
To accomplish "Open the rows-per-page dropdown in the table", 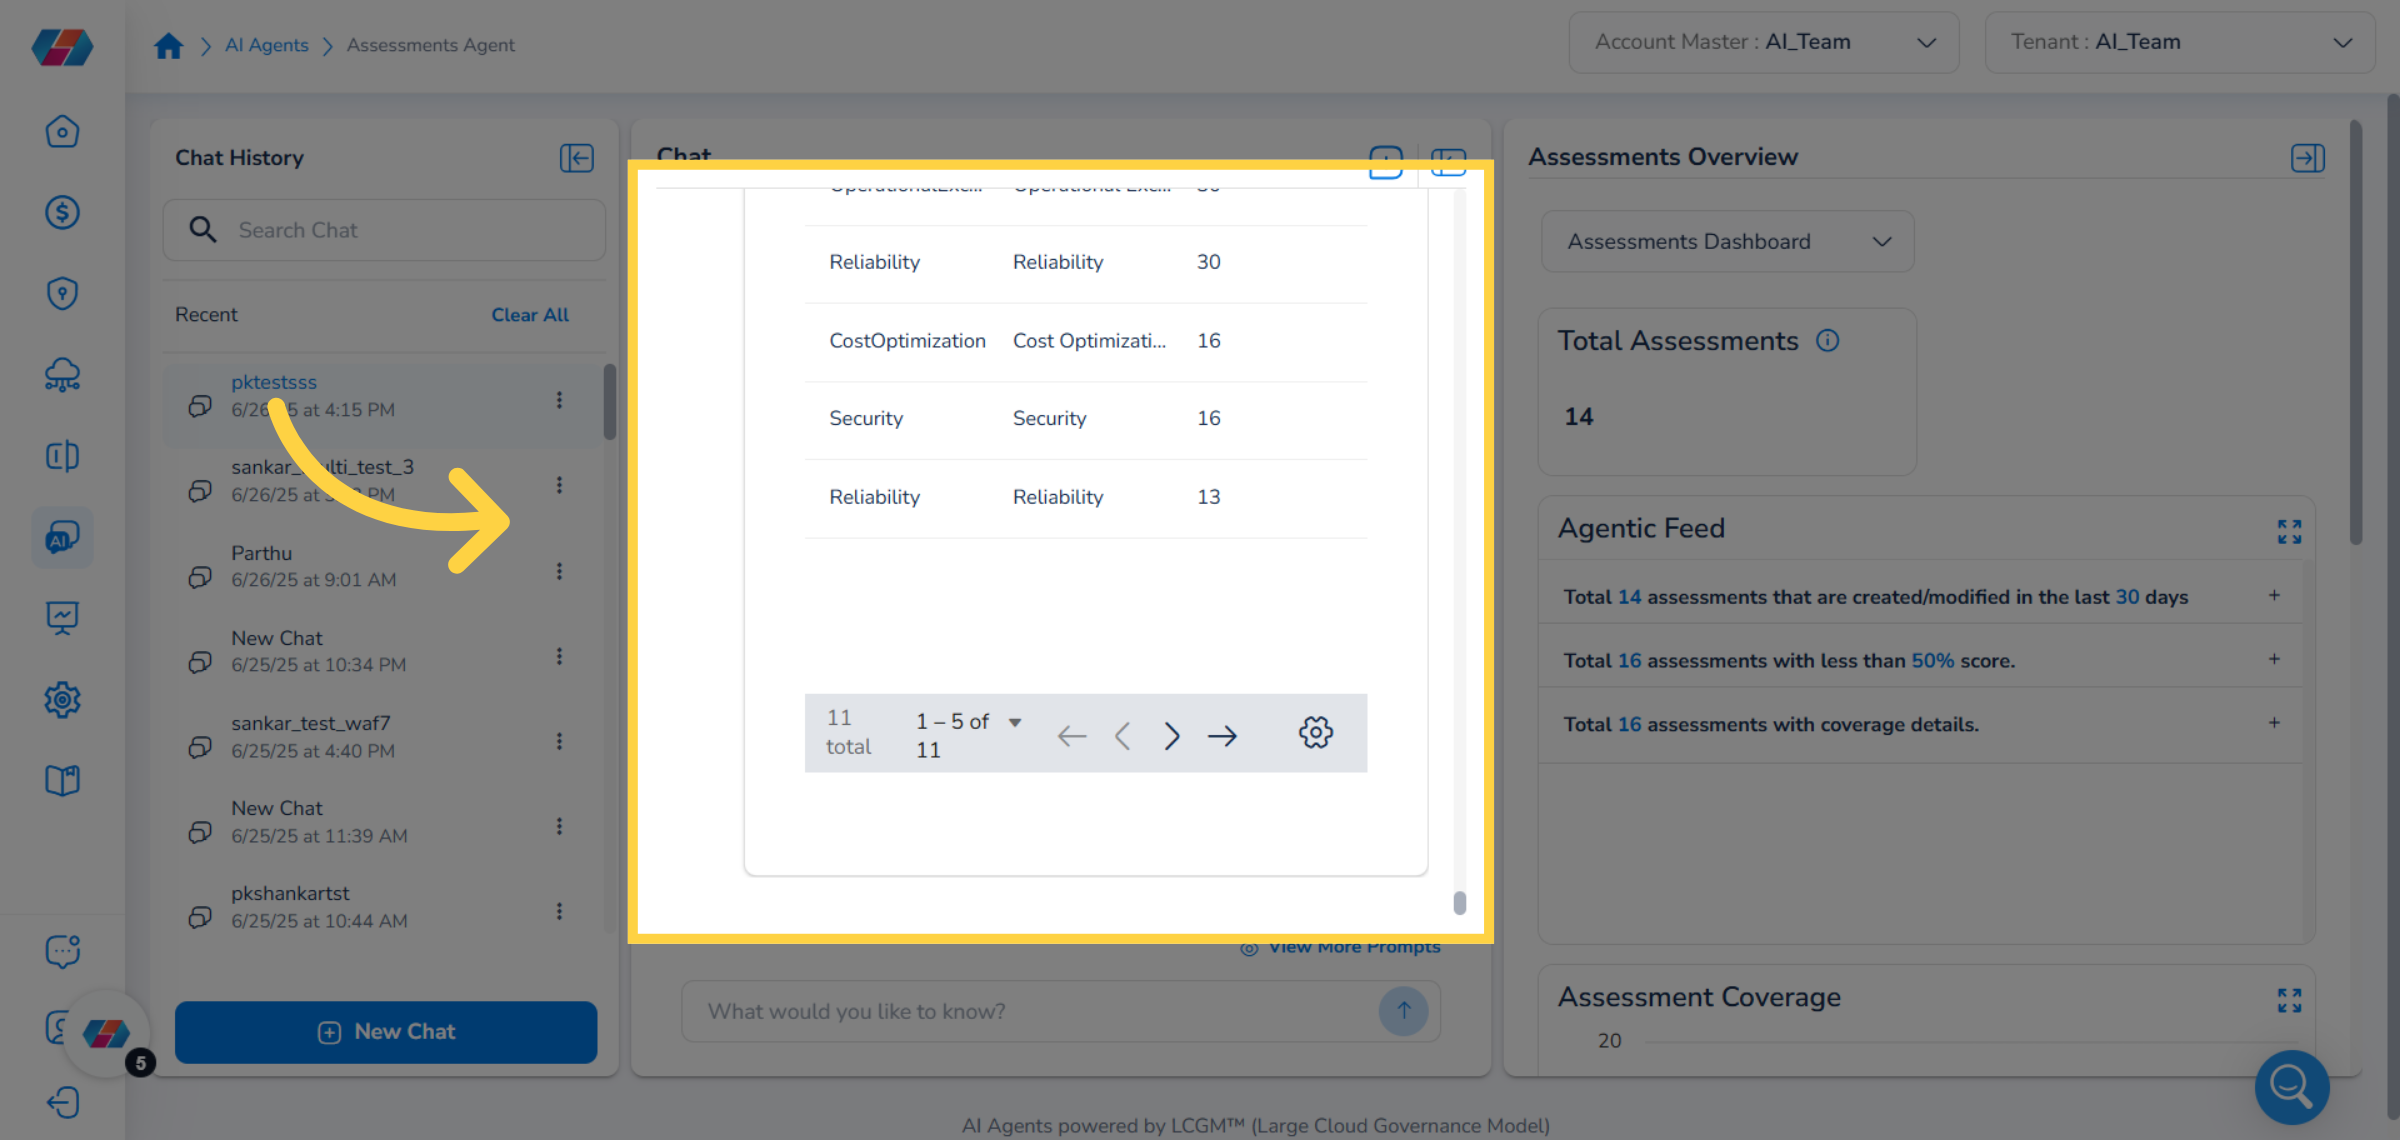I will click(x=1014, y=721).
